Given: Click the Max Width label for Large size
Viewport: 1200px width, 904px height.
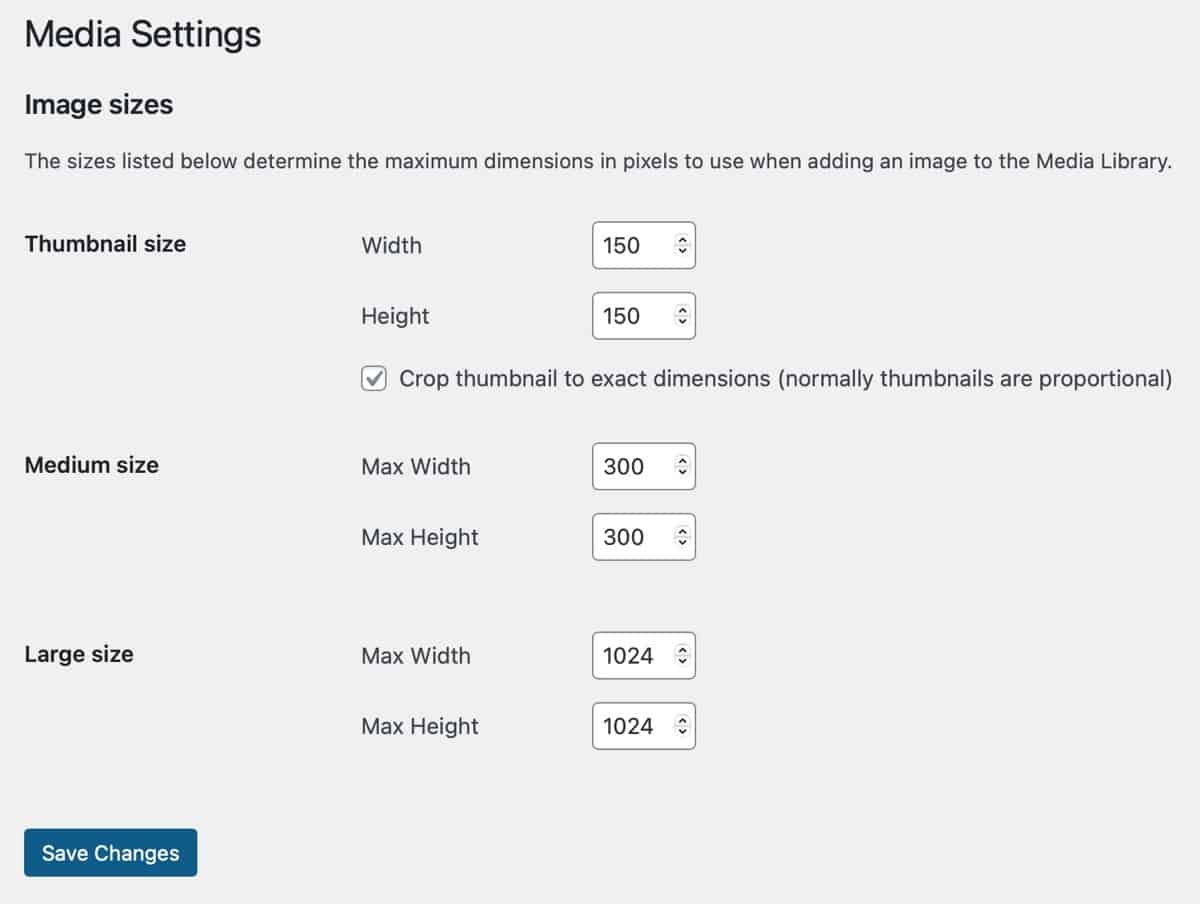Looking at the screenshot, I should click(x=416, y=655).
